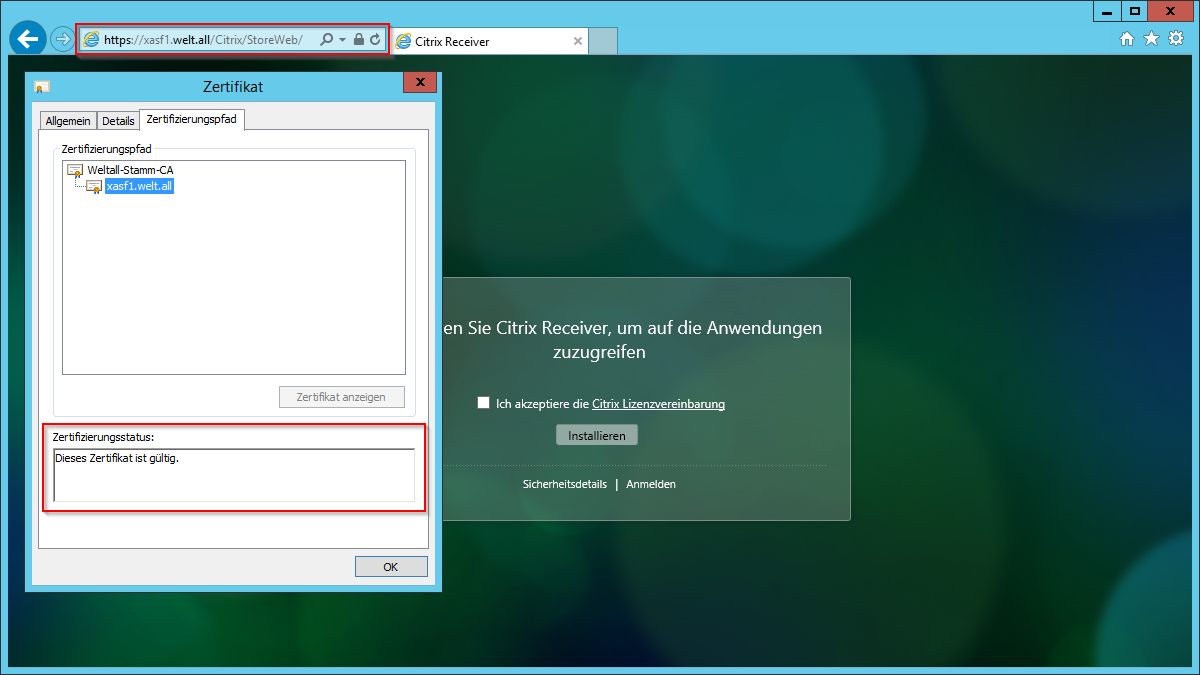Minimize the browser window
This screenshot has height=675, width=1200.
(x=1105, y=11)
